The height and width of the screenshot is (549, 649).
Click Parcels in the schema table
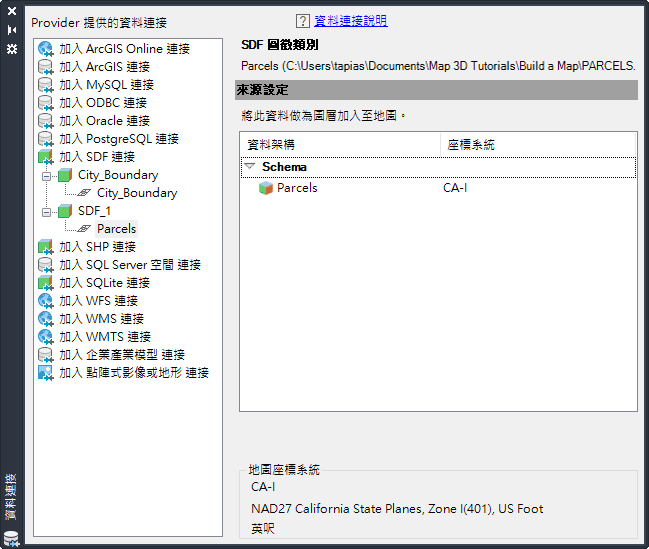click(297, 188)
